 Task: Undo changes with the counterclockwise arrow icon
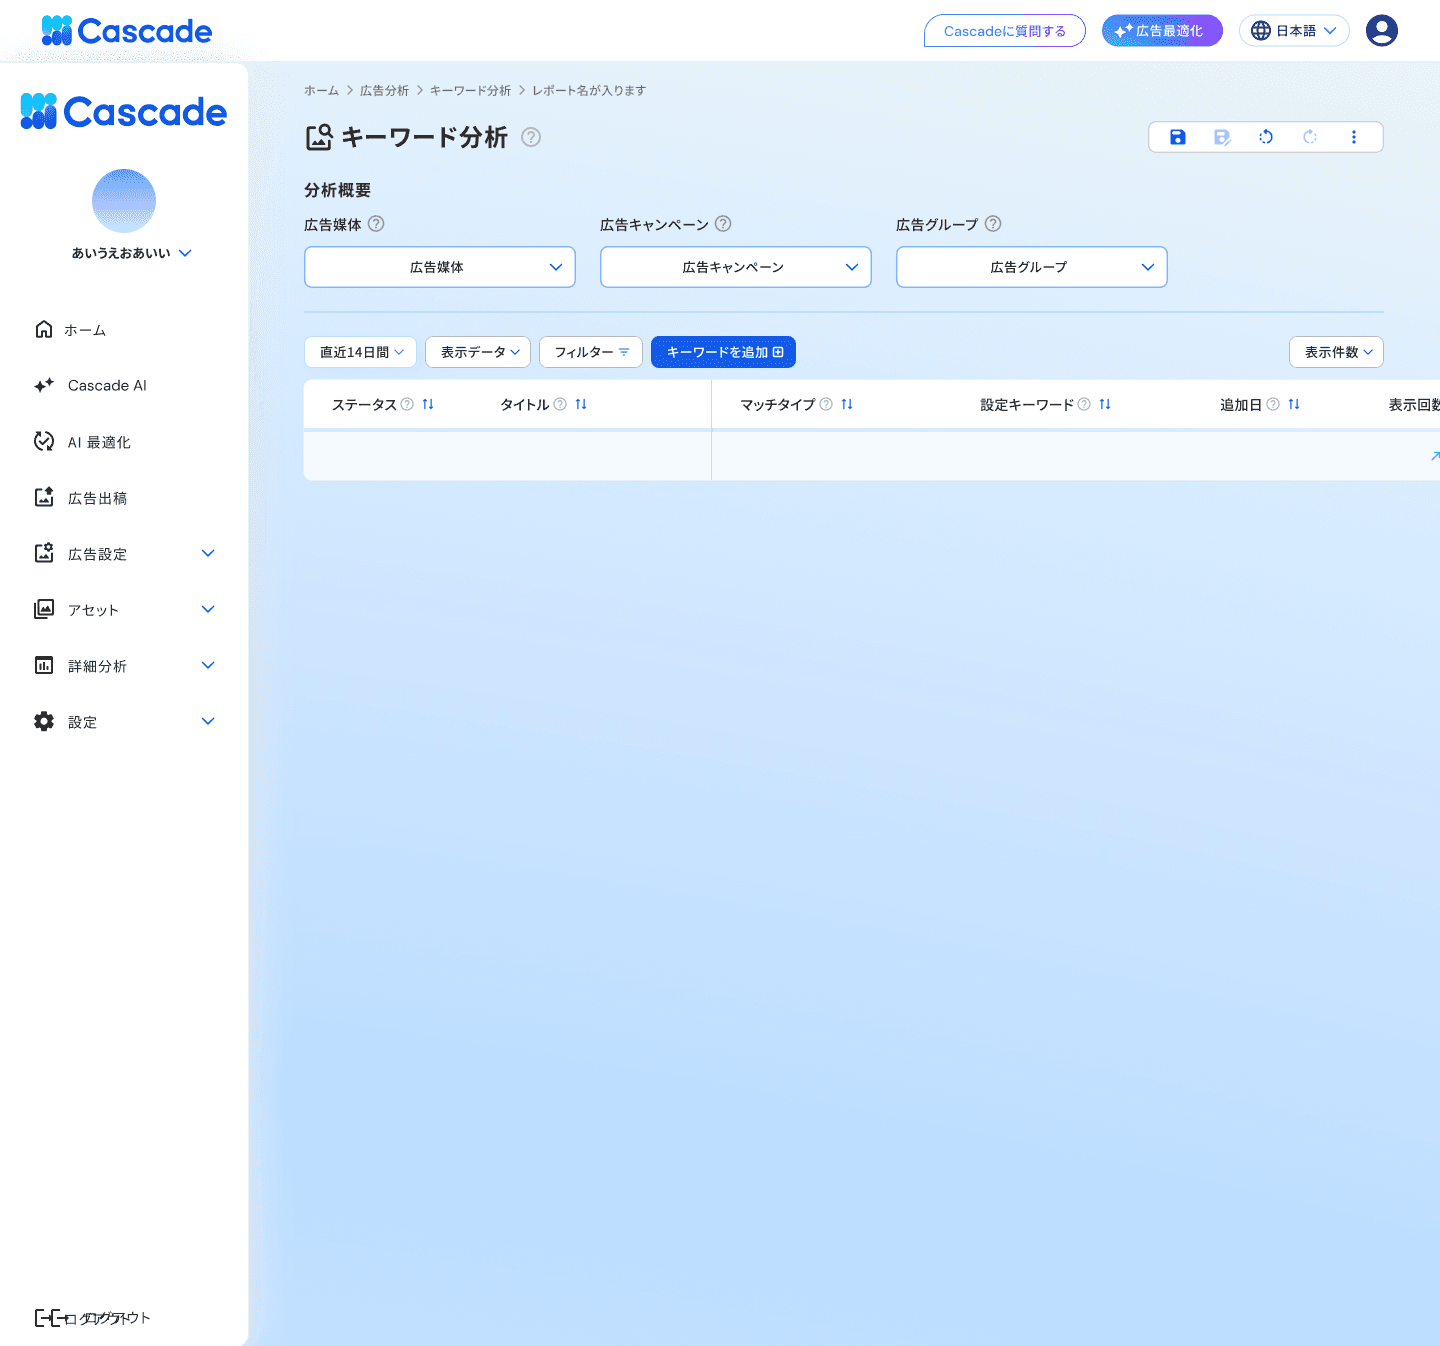tap(1266, 137)
